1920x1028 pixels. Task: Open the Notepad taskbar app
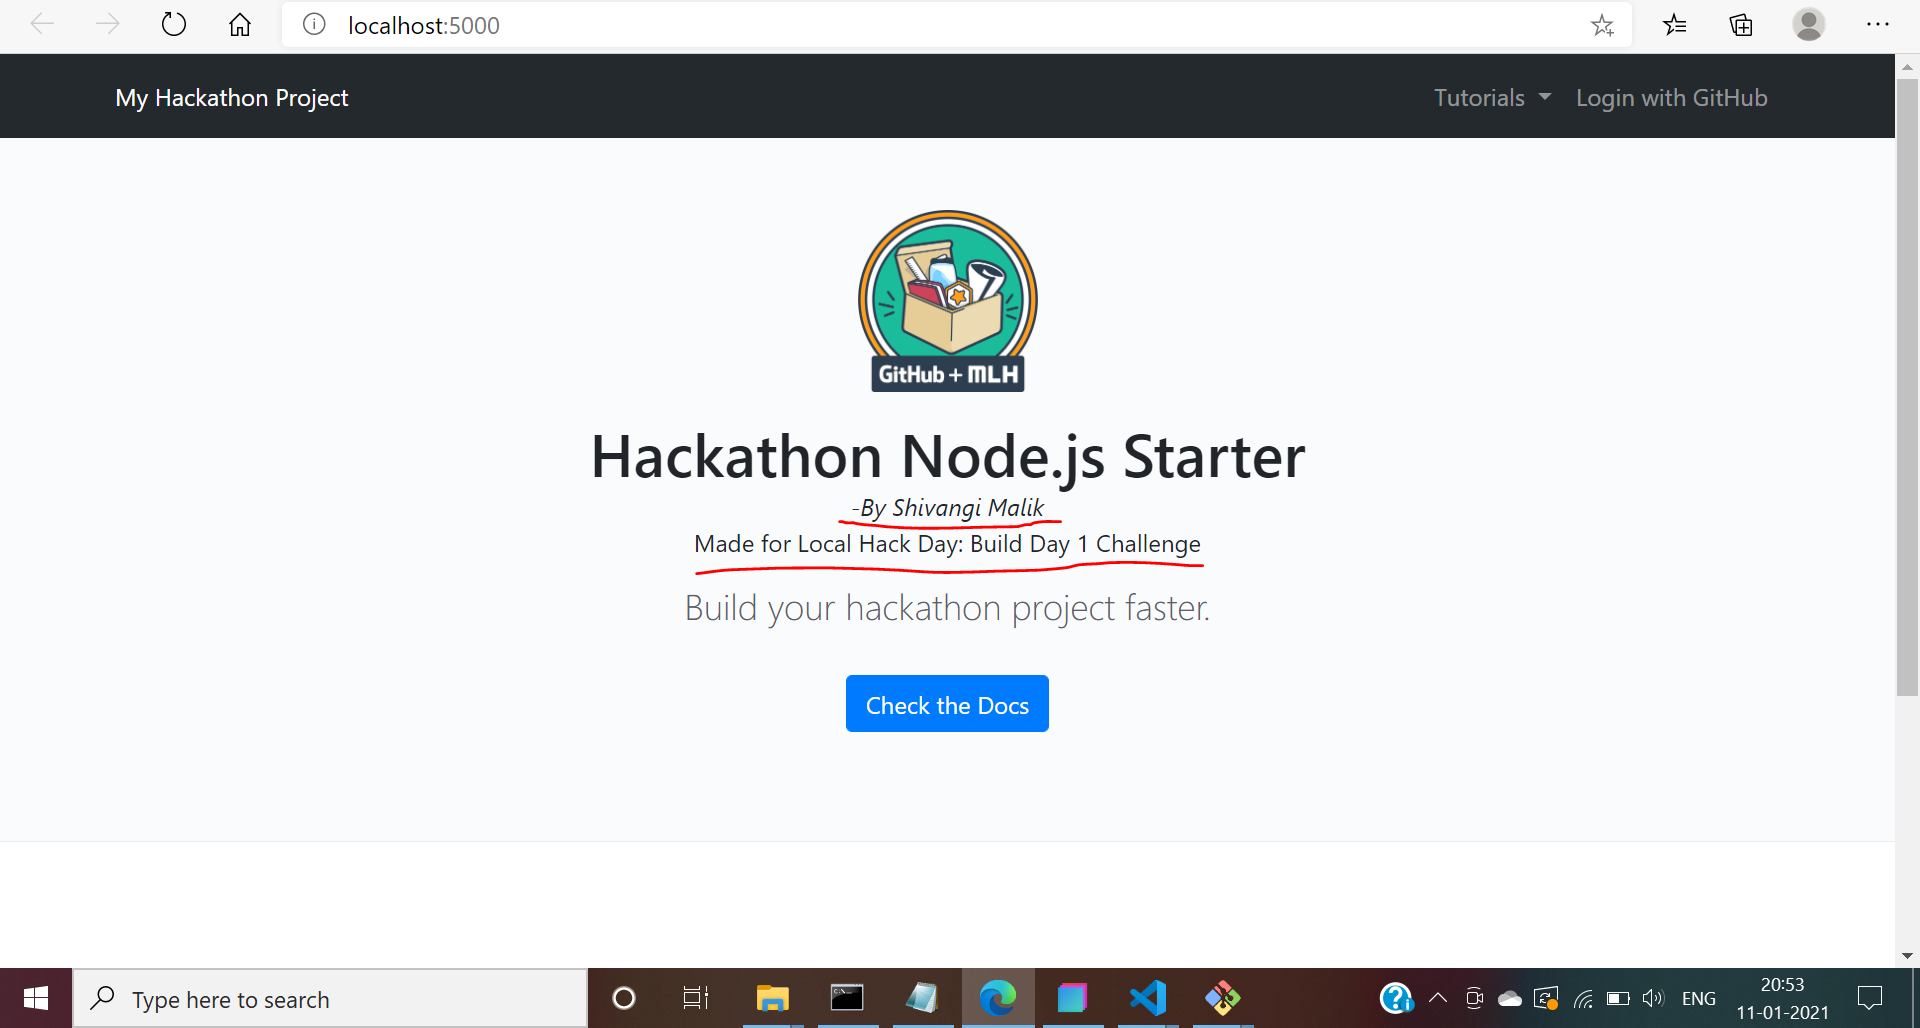click(x=922, y=998)
